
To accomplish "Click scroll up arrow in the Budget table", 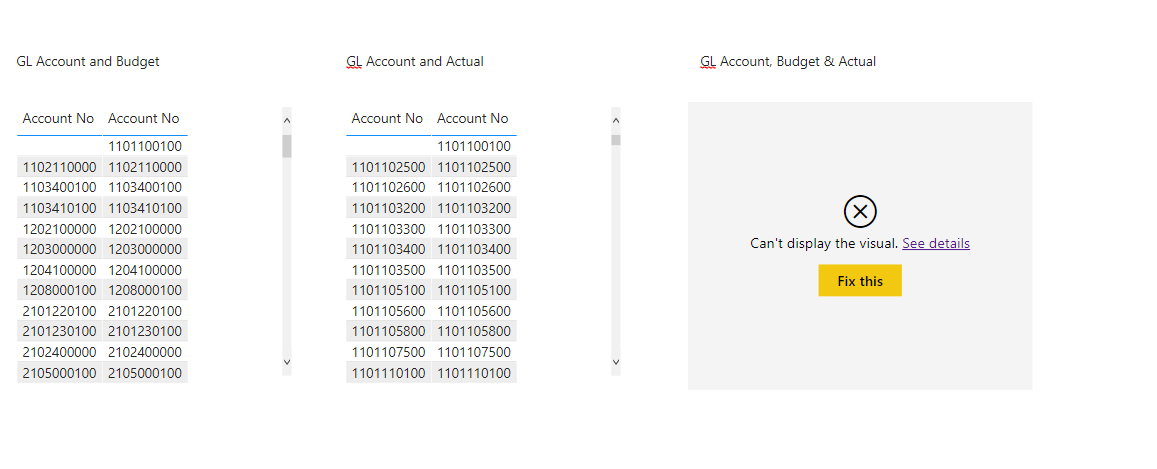I will click(x=287, y=119).
